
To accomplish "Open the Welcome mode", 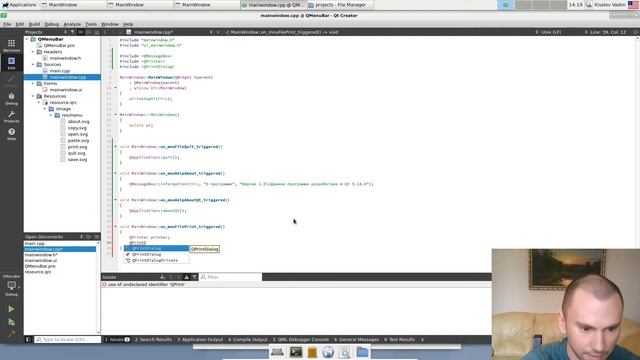I will (x=11, y=45).
